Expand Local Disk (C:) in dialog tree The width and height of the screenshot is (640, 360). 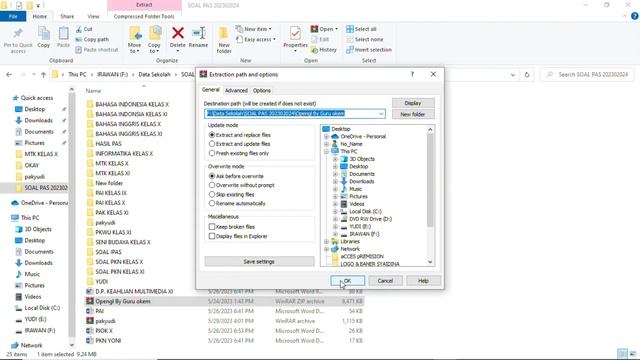pyautogui.click(x=335, y=211)
